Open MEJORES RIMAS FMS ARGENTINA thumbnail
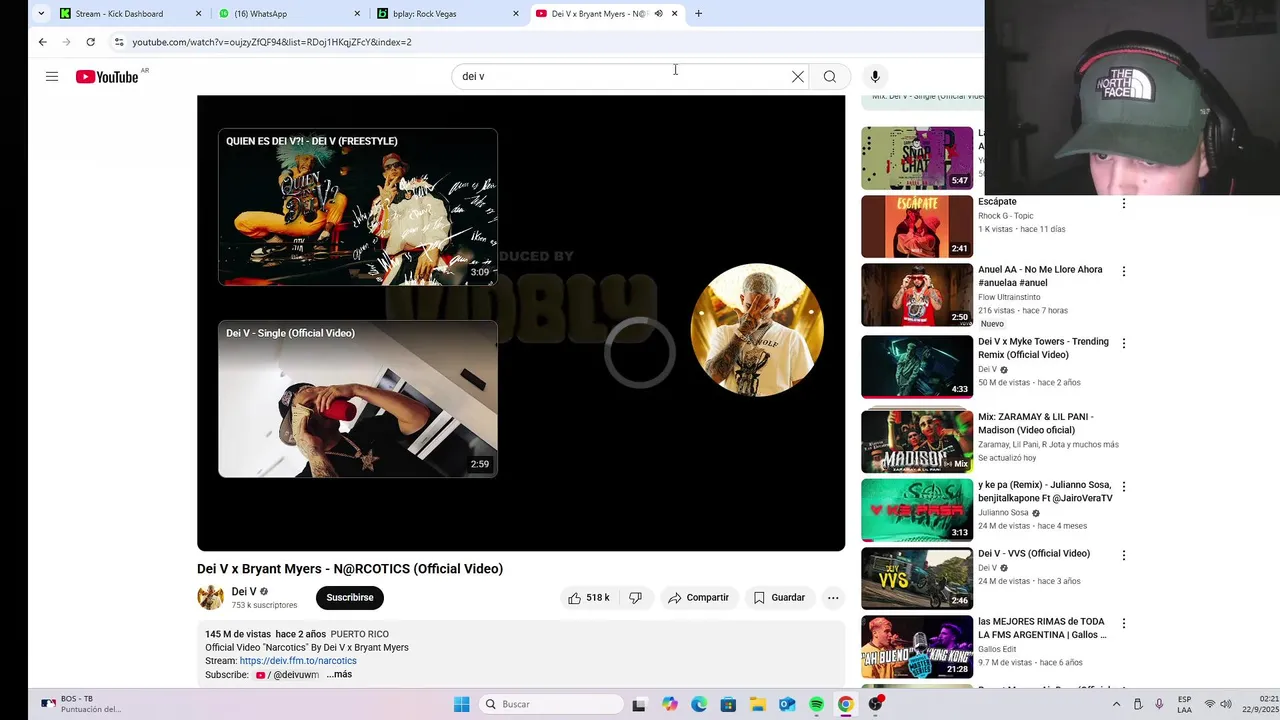This screenshot has width=1280, height=720. click(917, 647)
